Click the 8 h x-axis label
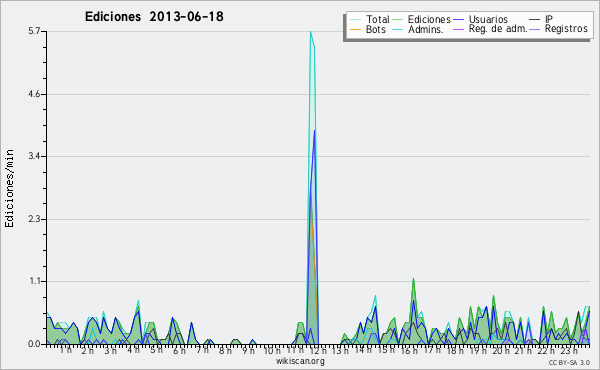The height and width of the screenshot is (370, 600). pyautogui.click(x=225, y=350)
